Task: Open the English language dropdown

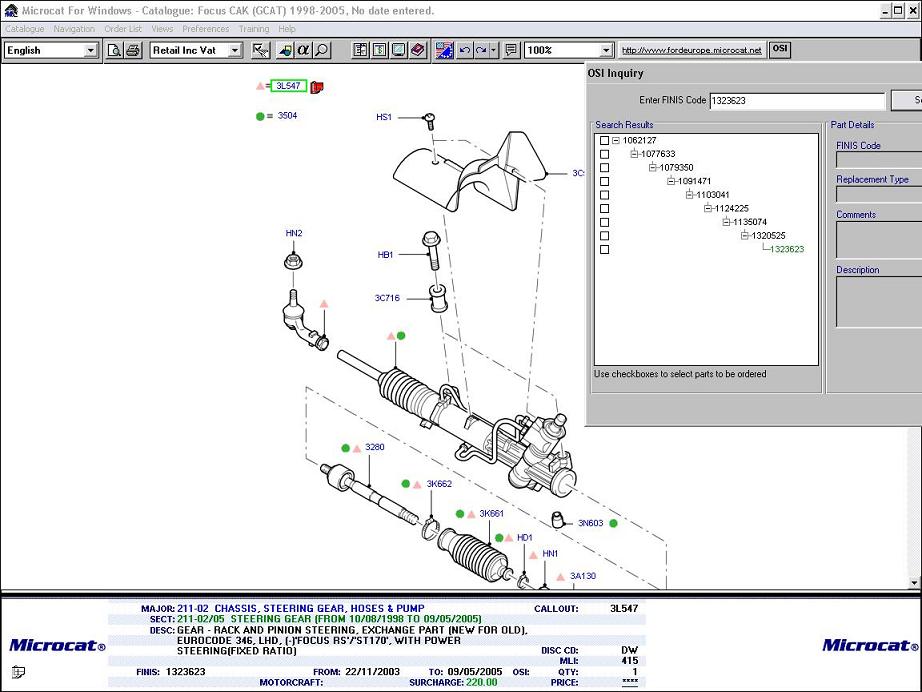Action: coord(90,50)
